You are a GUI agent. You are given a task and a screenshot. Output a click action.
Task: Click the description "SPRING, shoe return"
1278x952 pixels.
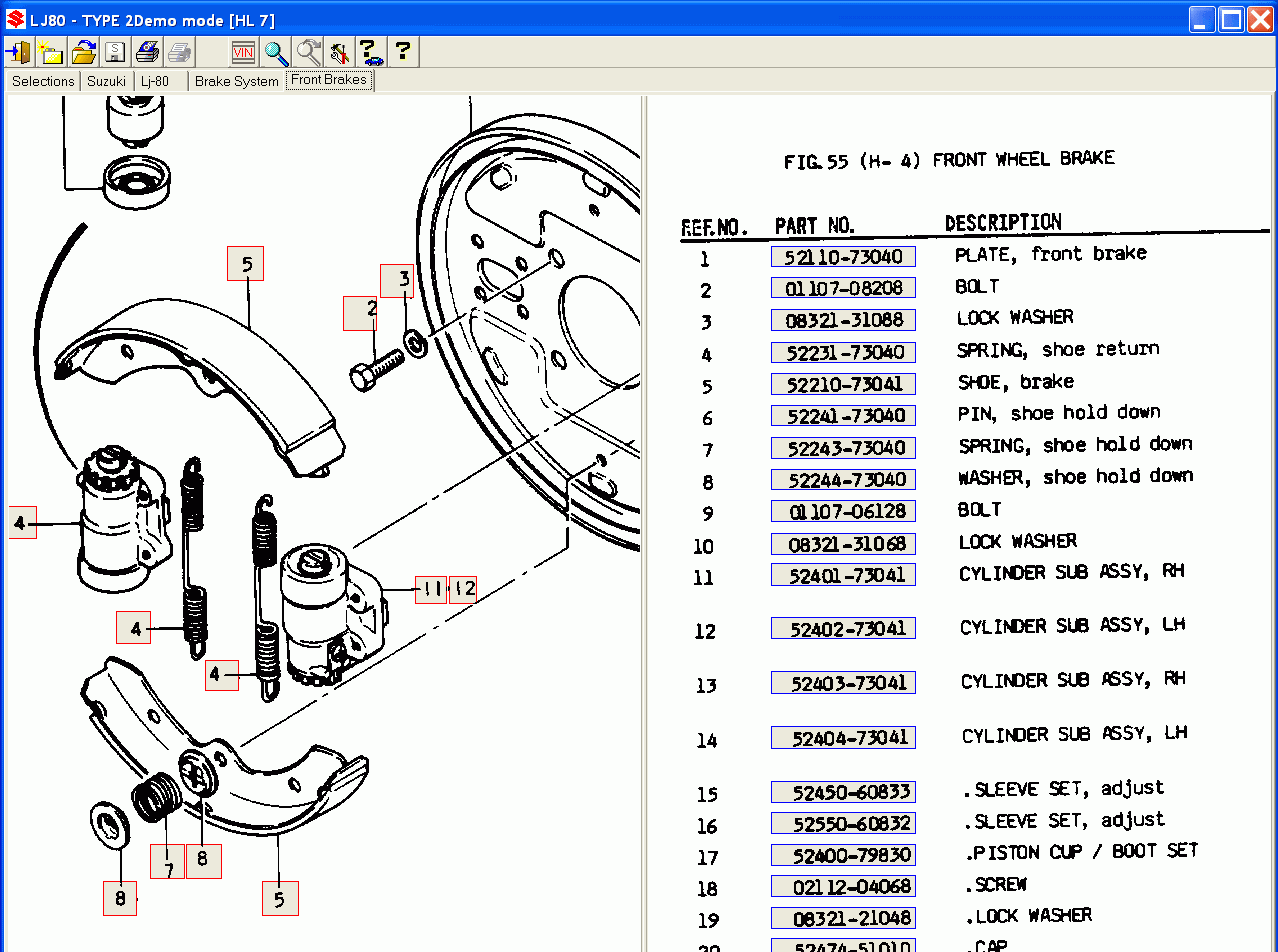[x=1058, y=349]
